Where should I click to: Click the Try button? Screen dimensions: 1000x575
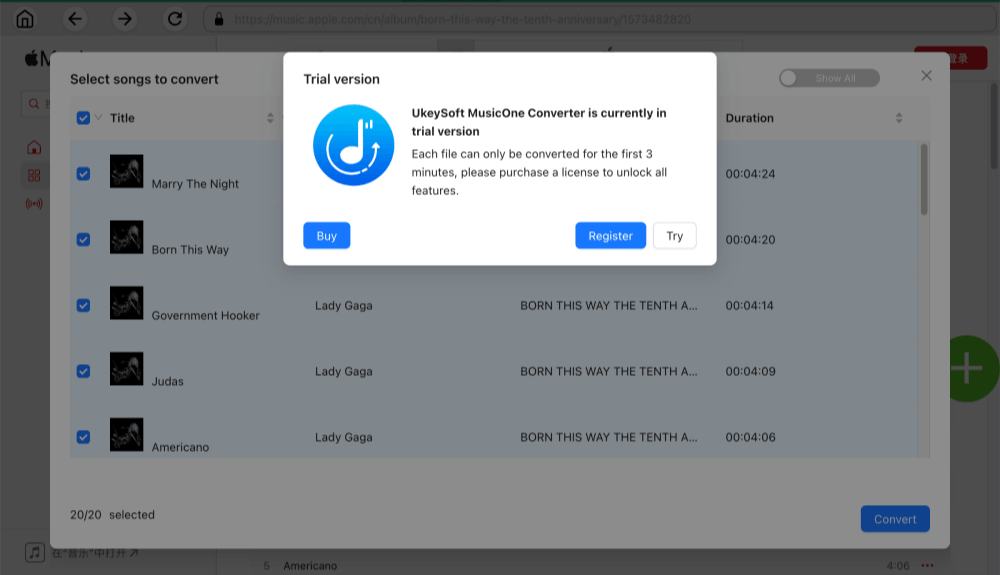click(675, 236)
